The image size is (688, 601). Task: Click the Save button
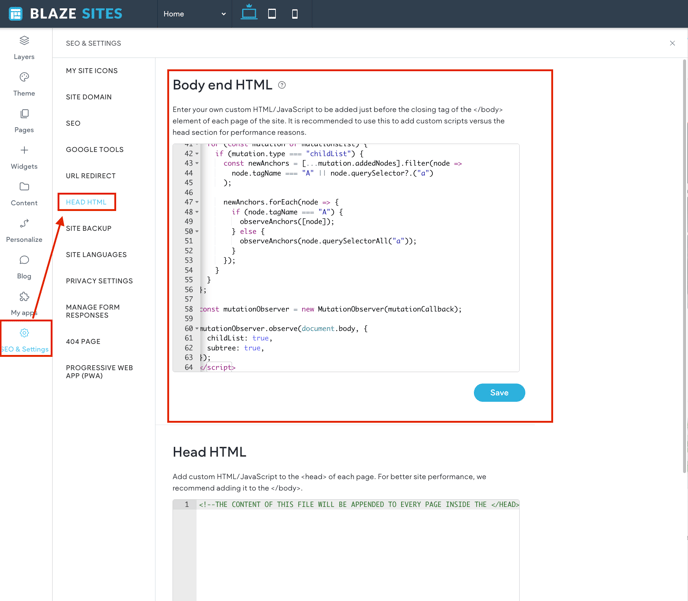499,393
